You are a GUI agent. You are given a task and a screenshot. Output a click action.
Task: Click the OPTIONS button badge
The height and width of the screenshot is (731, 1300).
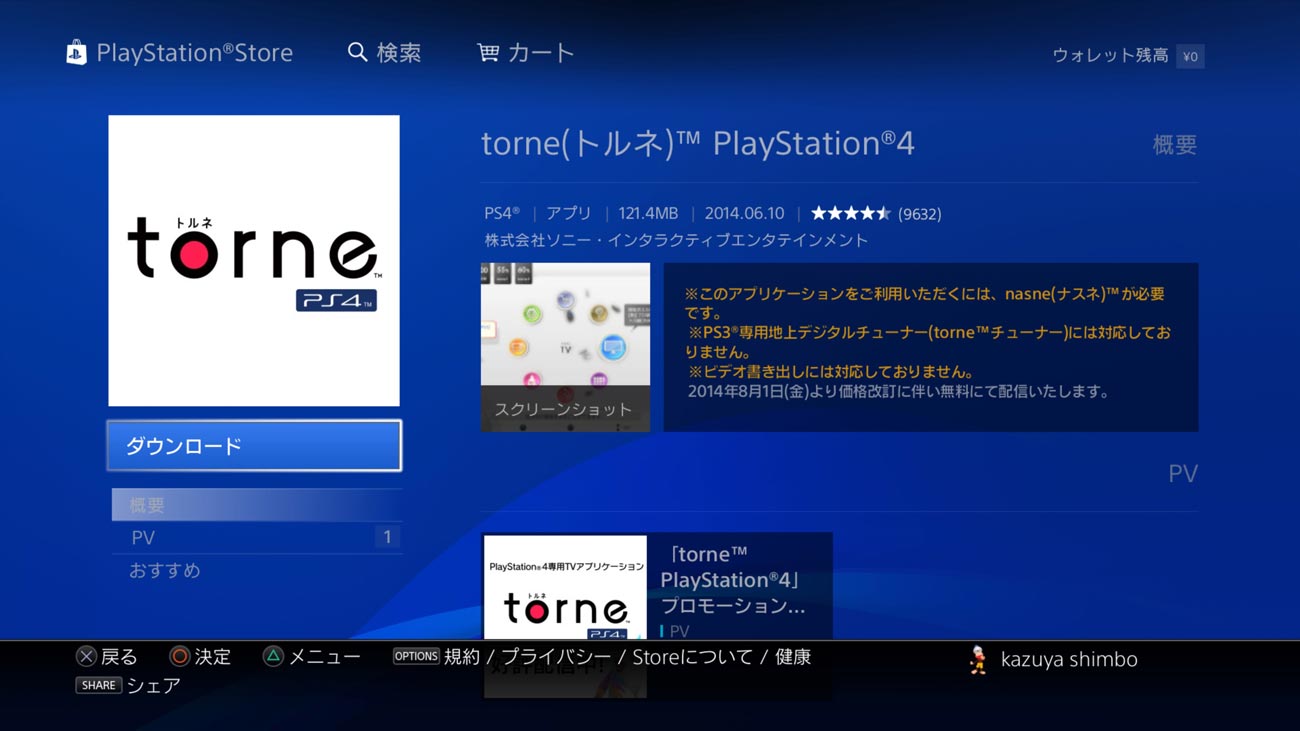[x=416, y=656]
